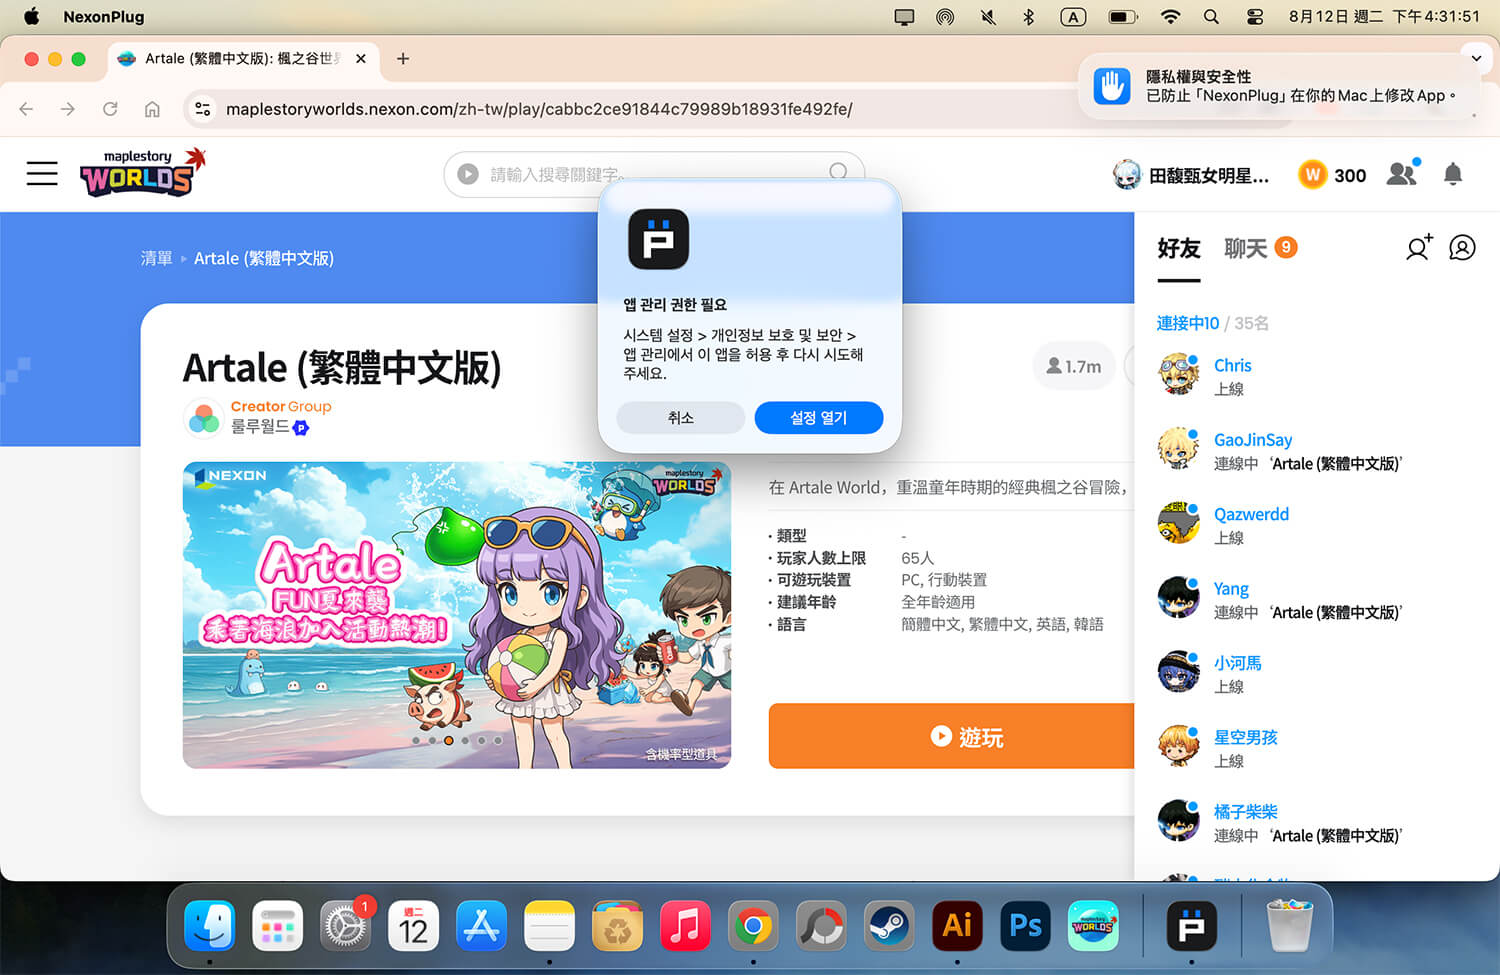This screenshot has width=1500, height=975.
Task: Open Notes from the Dock
Action: [x=549, y=926]
